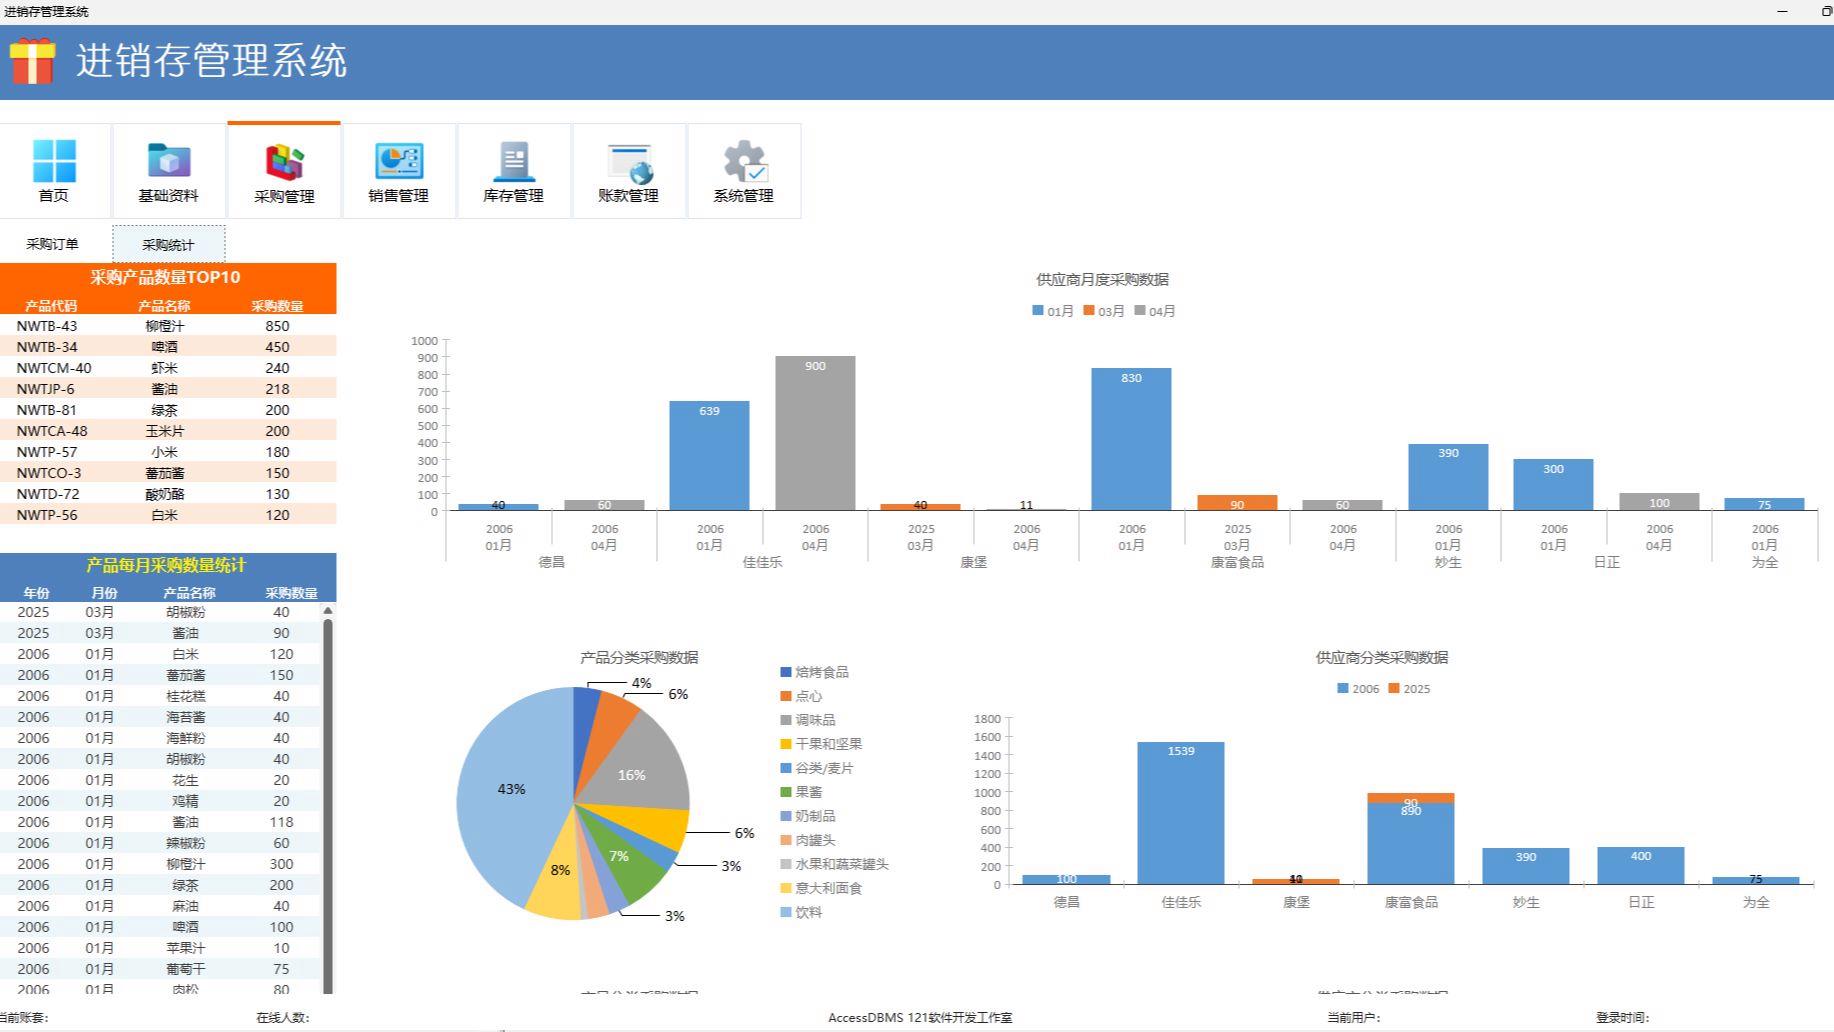
Task: Select the NWTCM-40 虾米 row
Action: [x=168, y=368]
